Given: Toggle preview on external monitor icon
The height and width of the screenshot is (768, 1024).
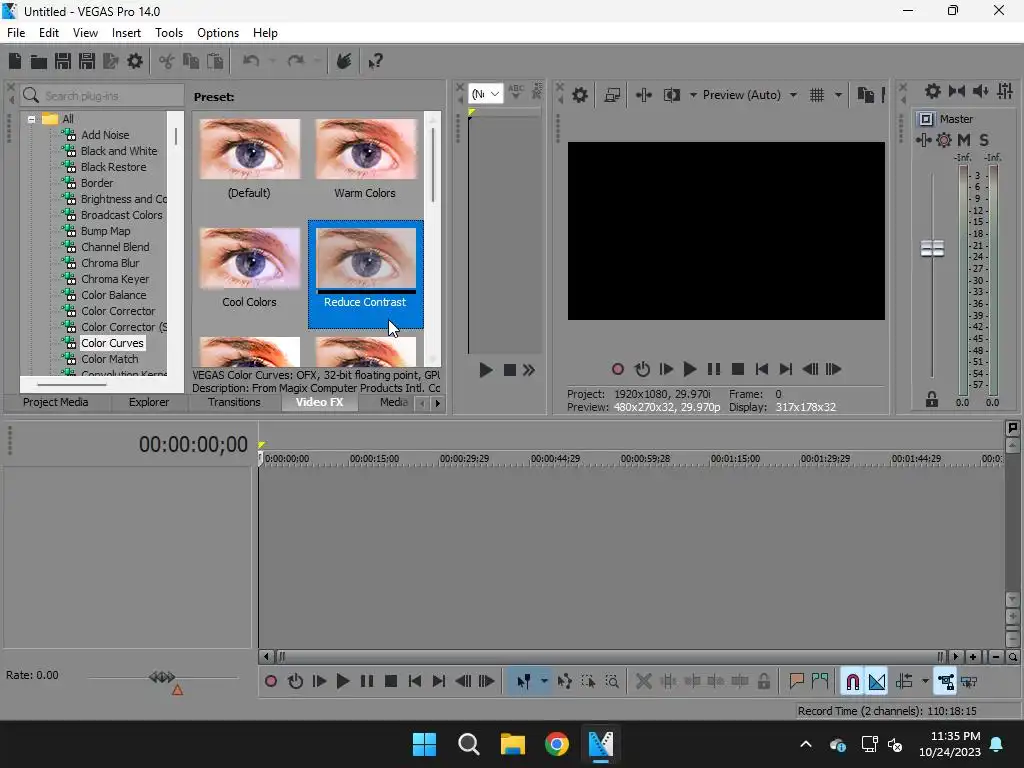Looking at the screenshot, I should point(612,95).
